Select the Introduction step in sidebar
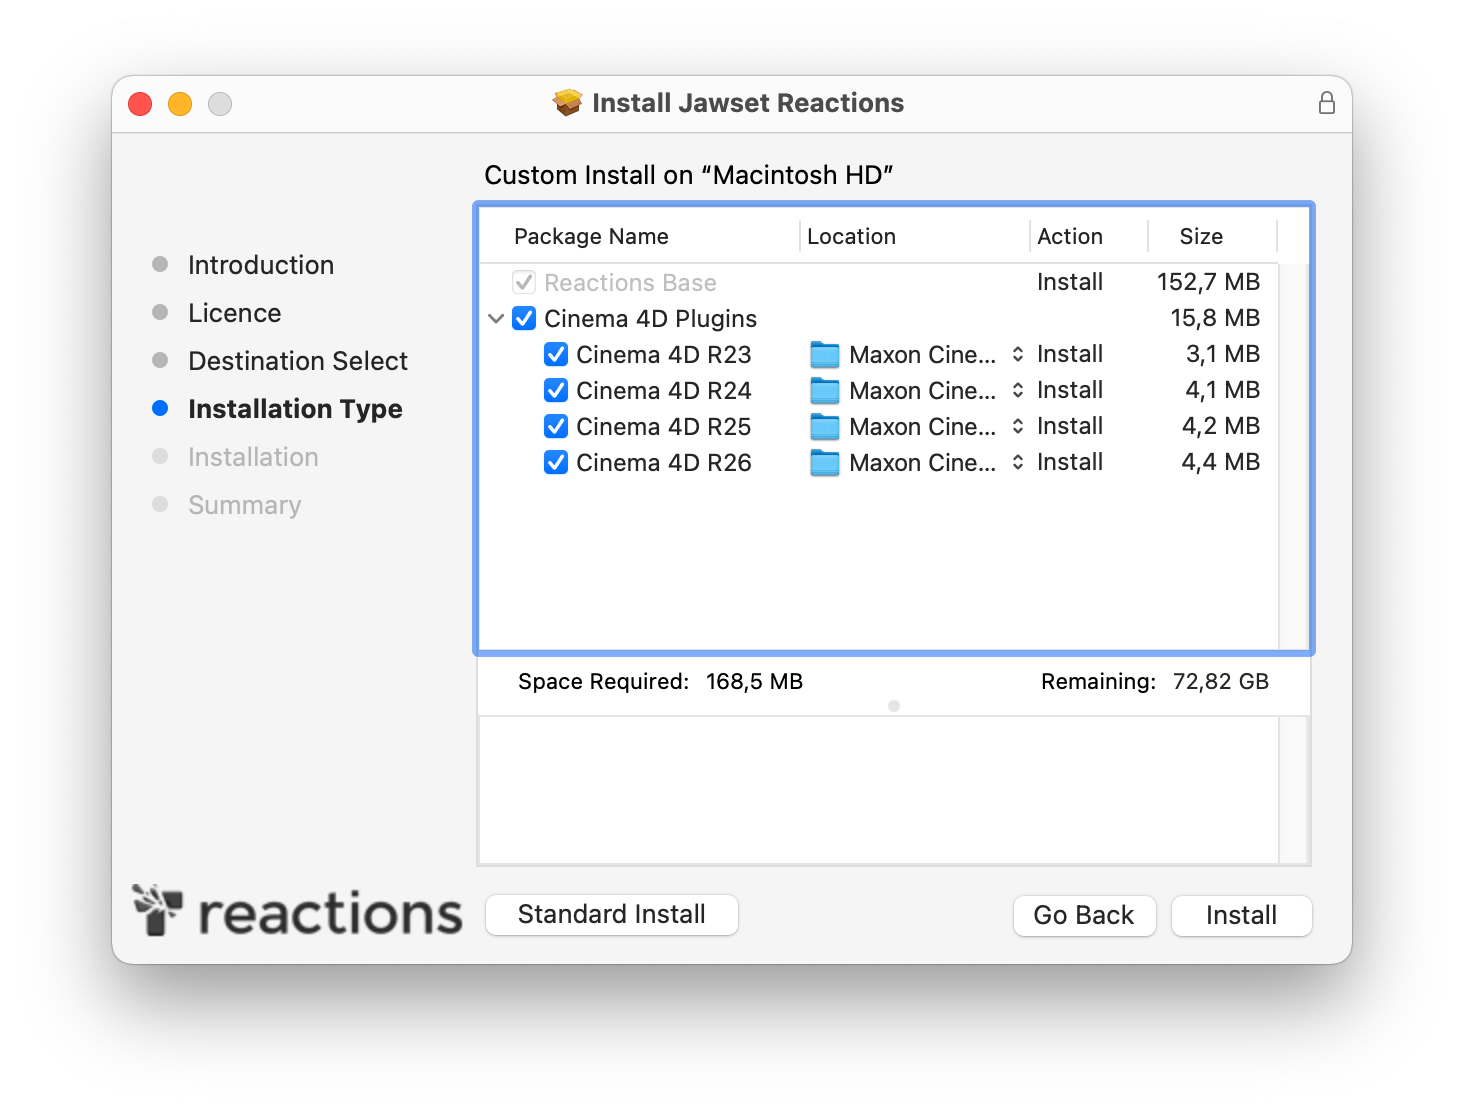1464x1112 pixels. tap(261, 265)
